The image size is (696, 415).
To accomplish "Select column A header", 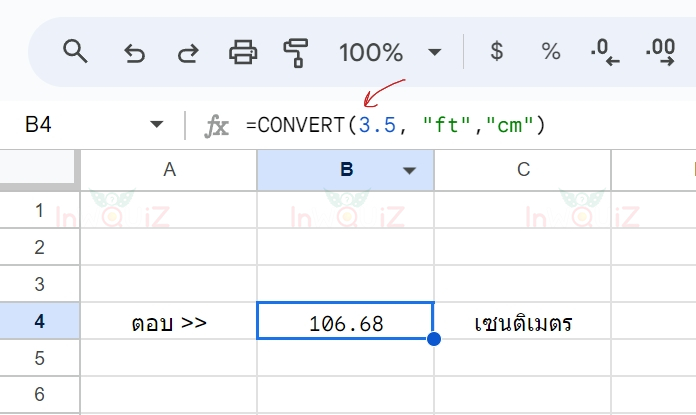I will (x=169, y=170).
